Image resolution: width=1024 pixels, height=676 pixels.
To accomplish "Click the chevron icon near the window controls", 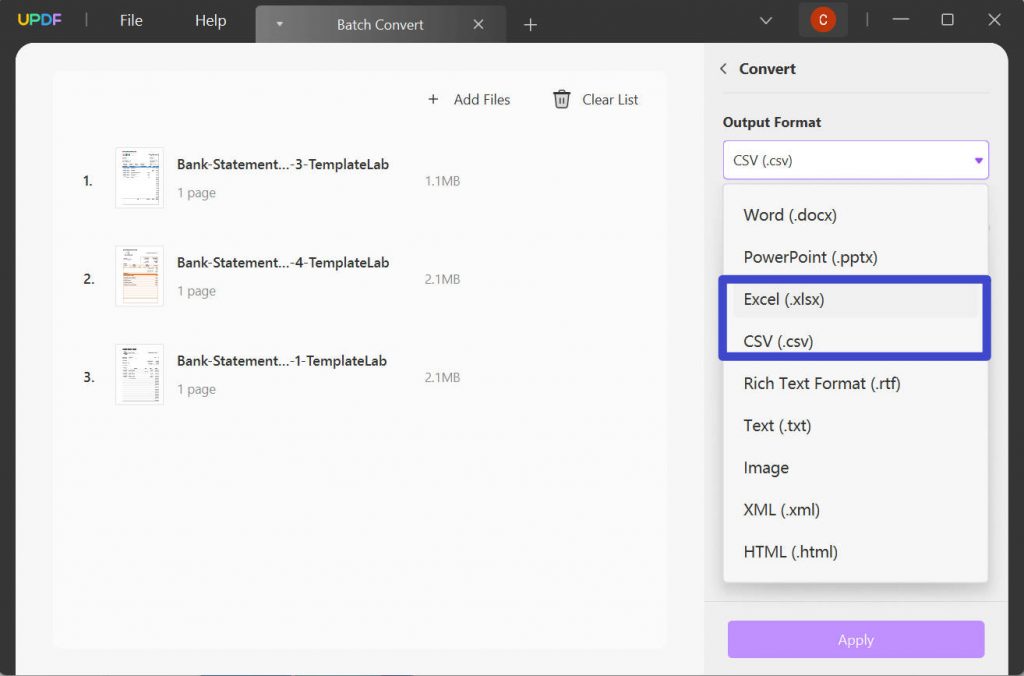I will tap(766, 19).
